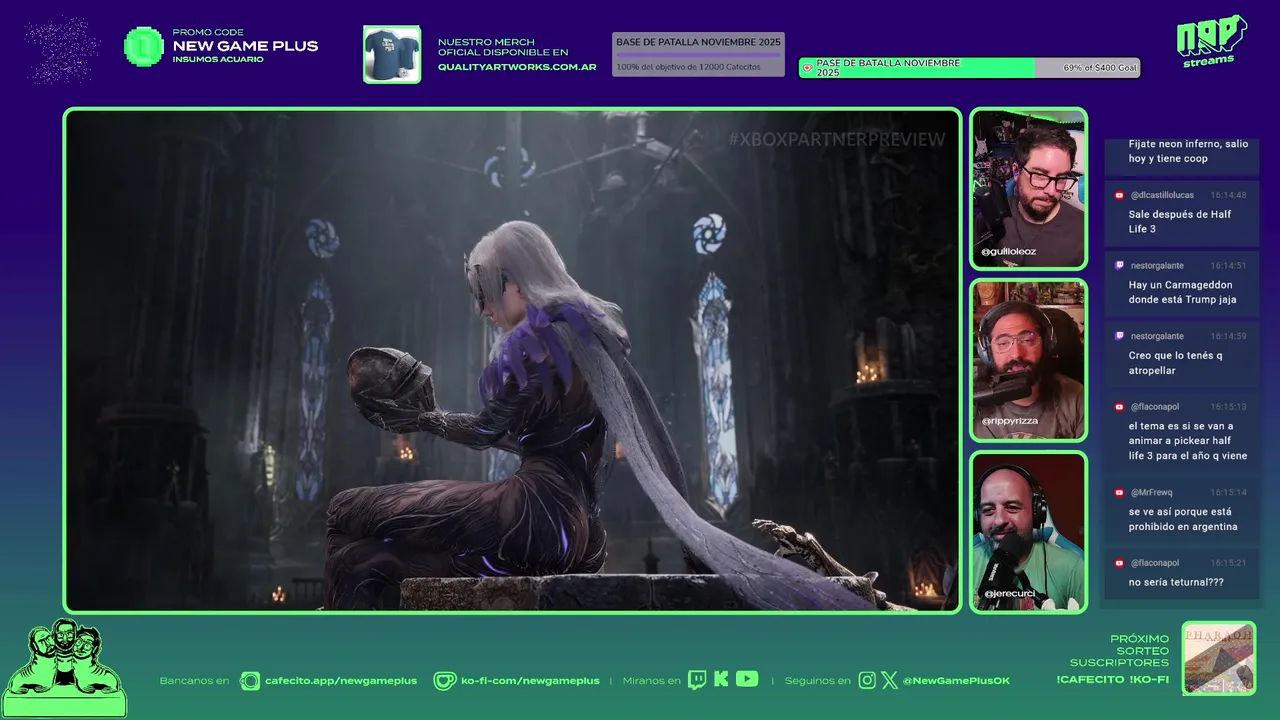Click nestorgalante username at 16:14:59
Viewport: 1280px width, 720px height.
tap(1157, 336)
